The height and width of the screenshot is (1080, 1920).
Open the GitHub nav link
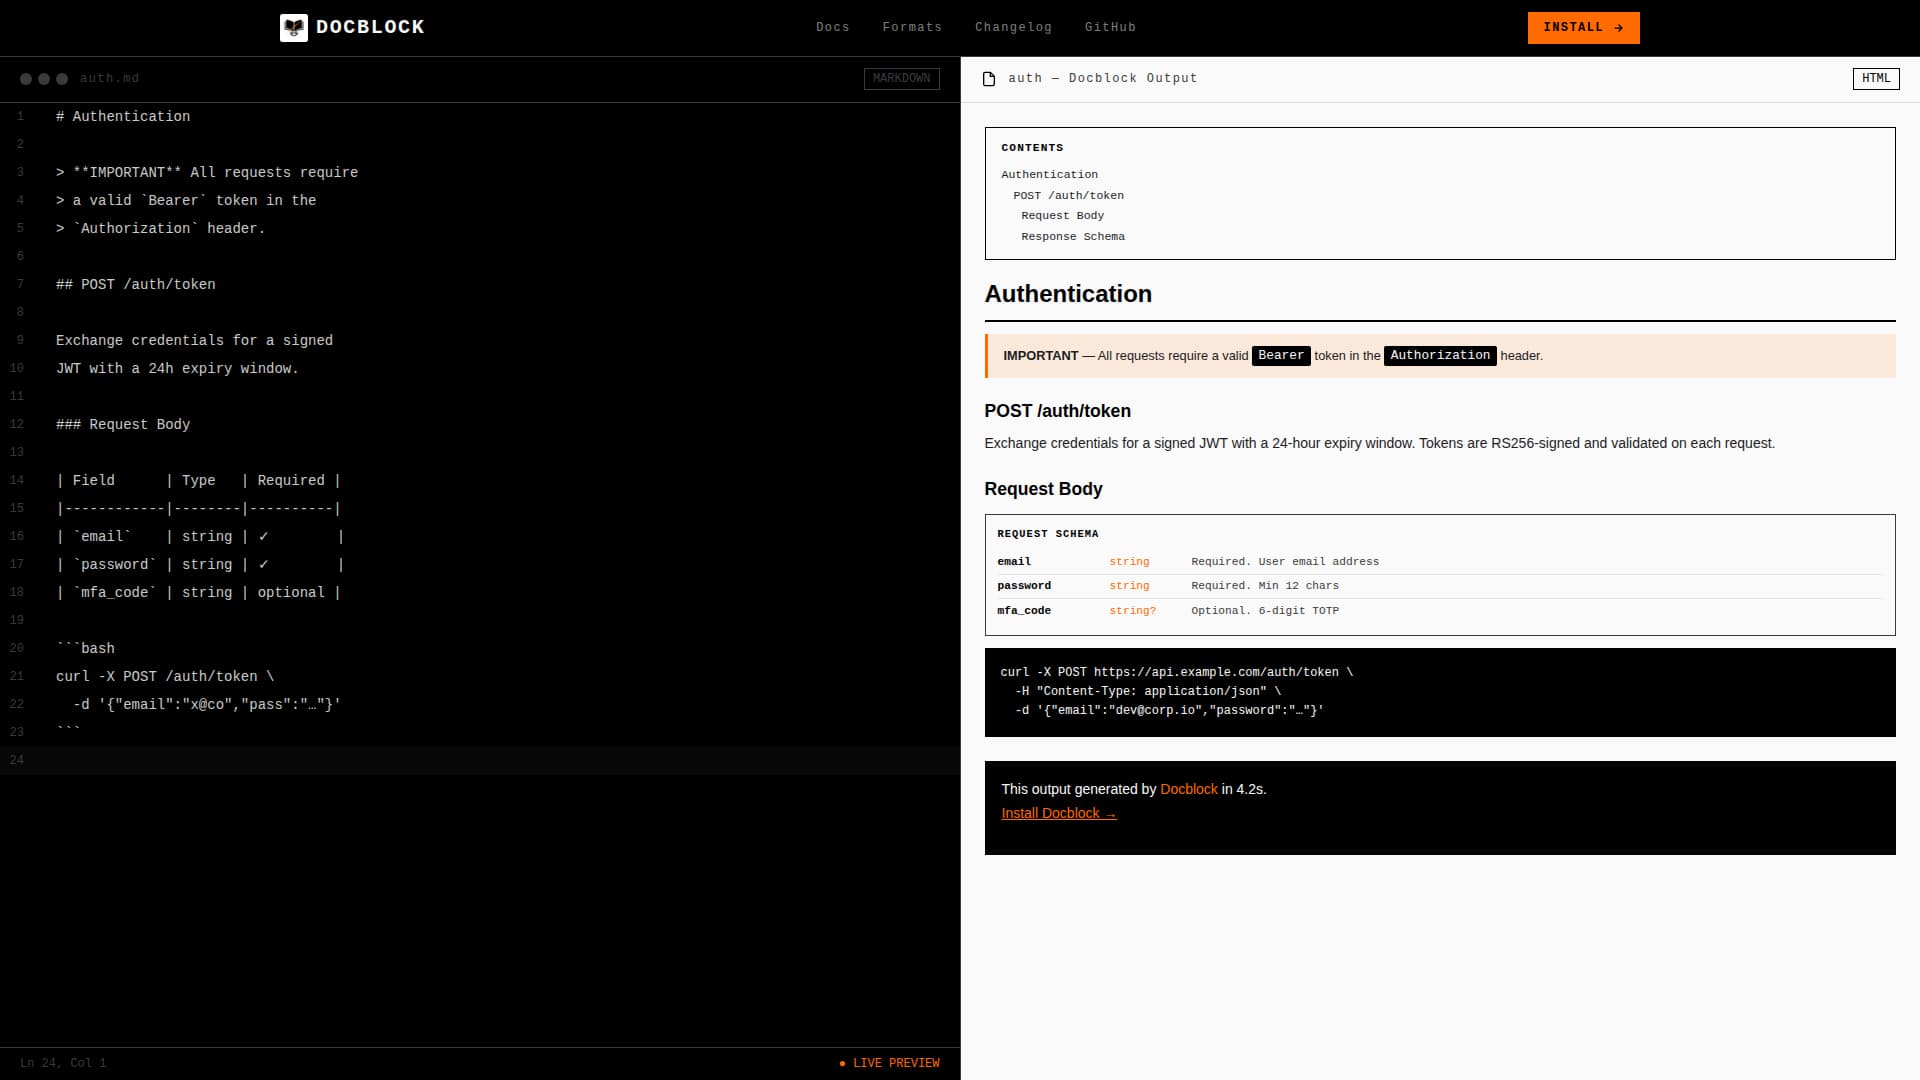(1110, 27)
